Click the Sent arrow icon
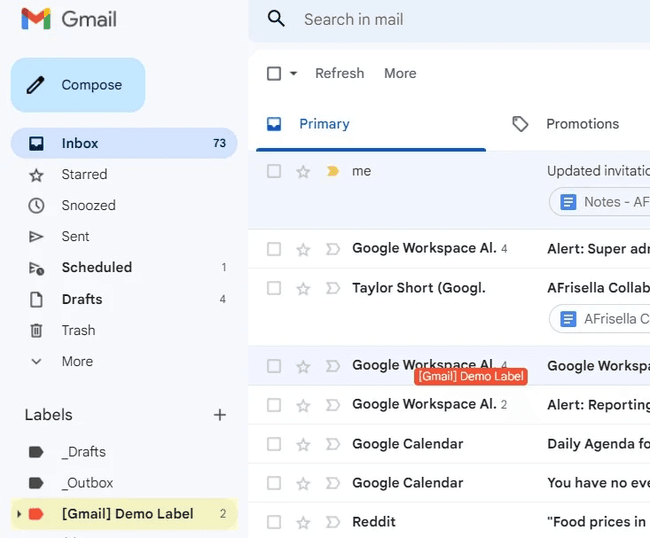The image size is (650, 538). click(36, 237)
